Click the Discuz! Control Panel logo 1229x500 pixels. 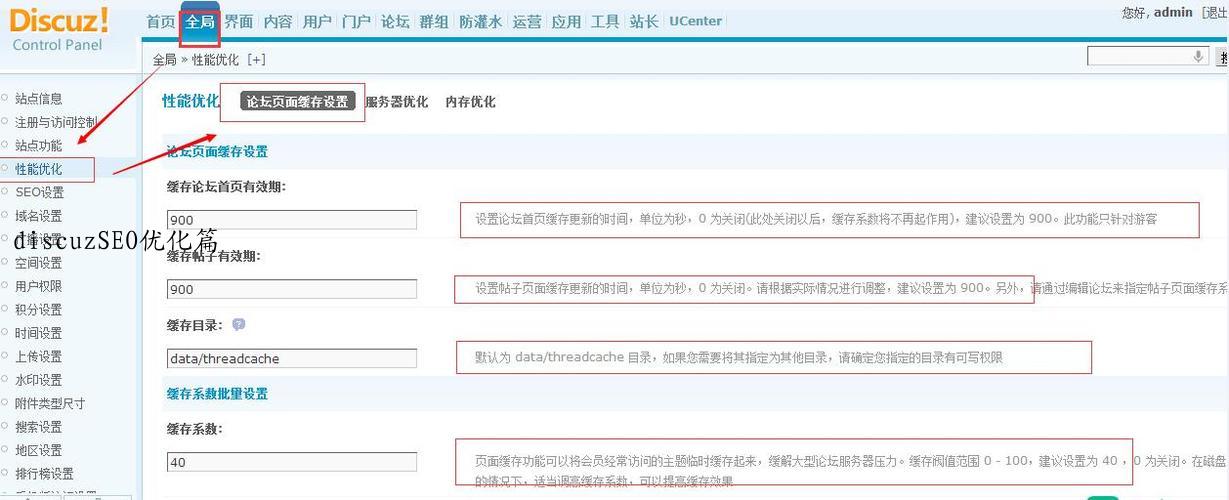pos(59,29)
